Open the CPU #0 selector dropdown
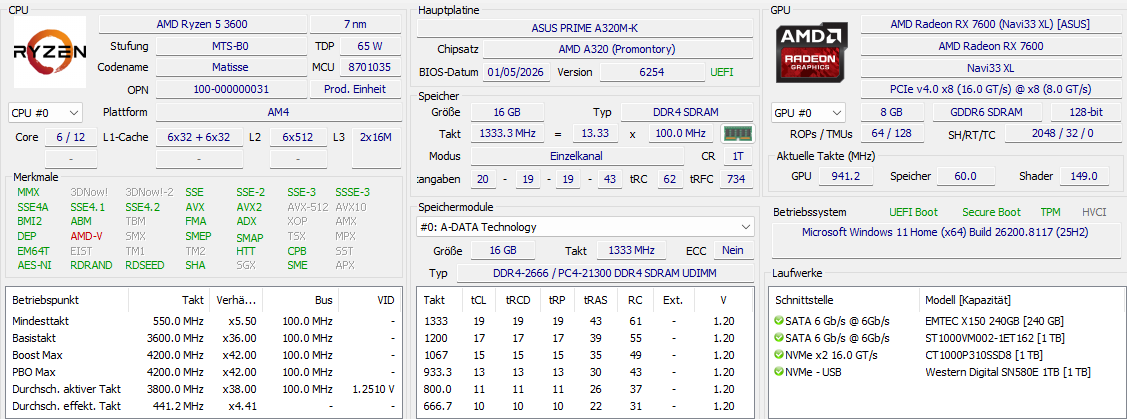 [45, 113]
